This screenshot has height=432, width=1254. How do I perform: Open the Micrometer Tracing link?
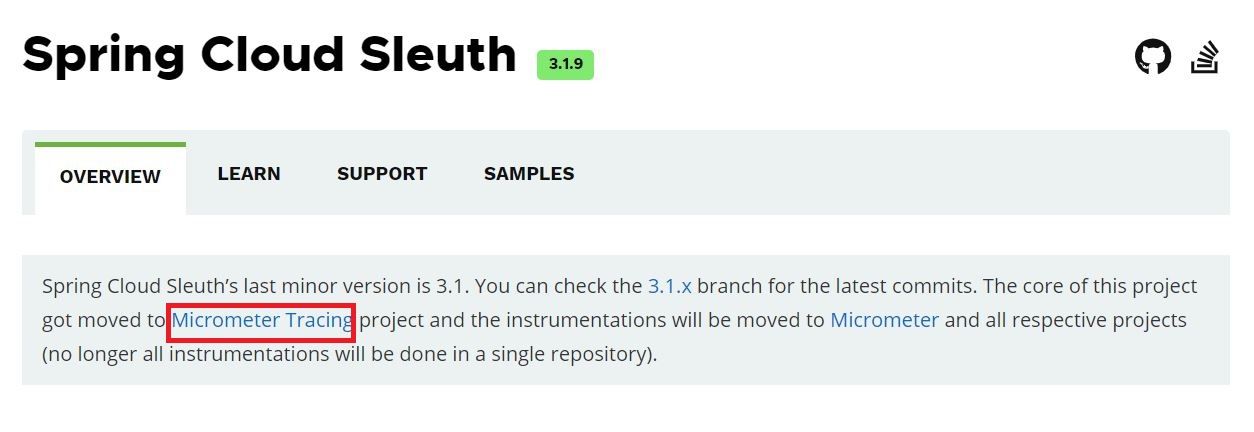tap(262, 321)
